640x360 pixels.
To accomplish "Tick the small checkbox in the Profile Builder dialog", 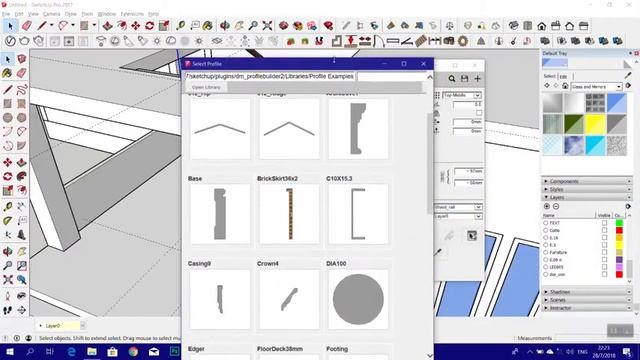I will coord(479,113).
